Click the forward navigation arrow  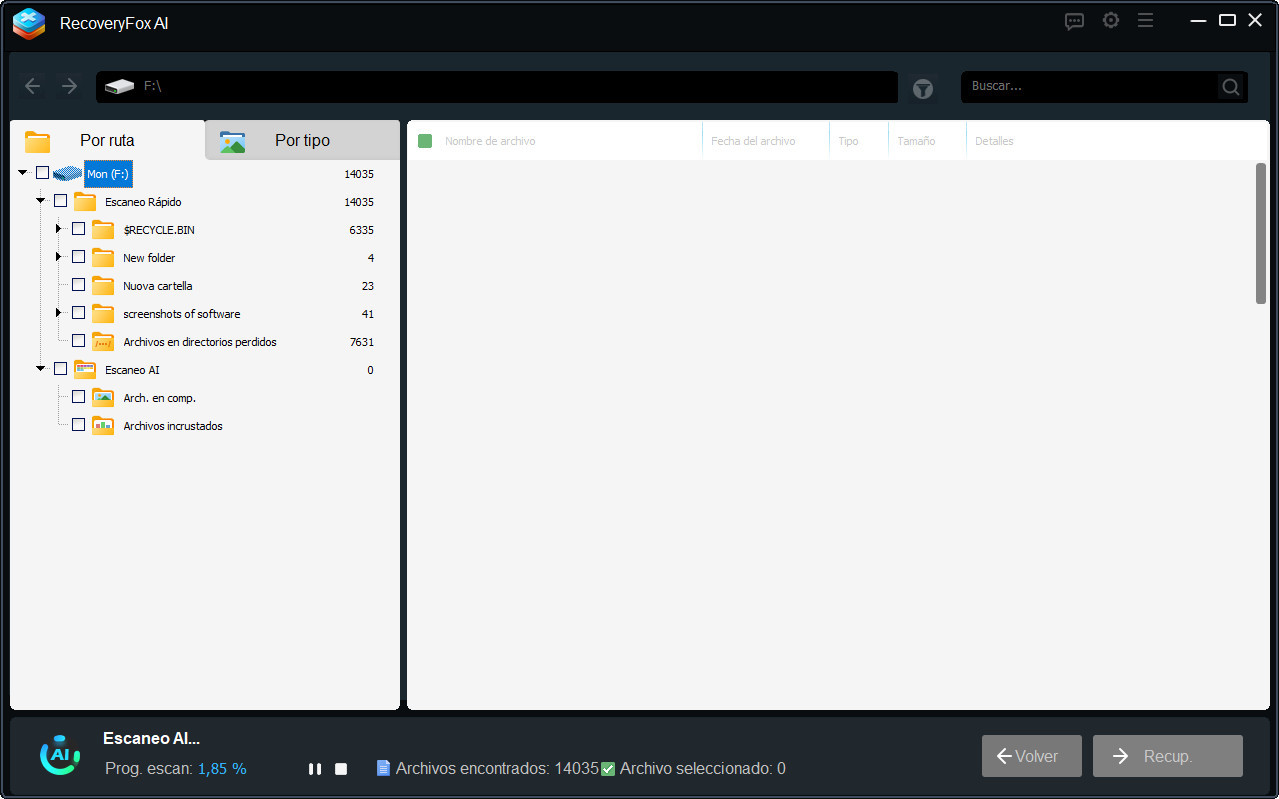tap(69, 87)
